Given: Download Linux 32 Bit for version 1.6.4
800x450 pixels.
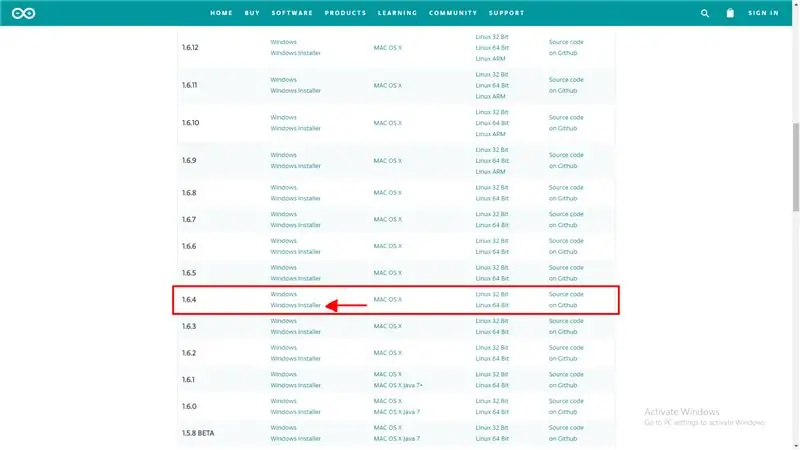Looking at the screenshot, I should click(492, 294).
